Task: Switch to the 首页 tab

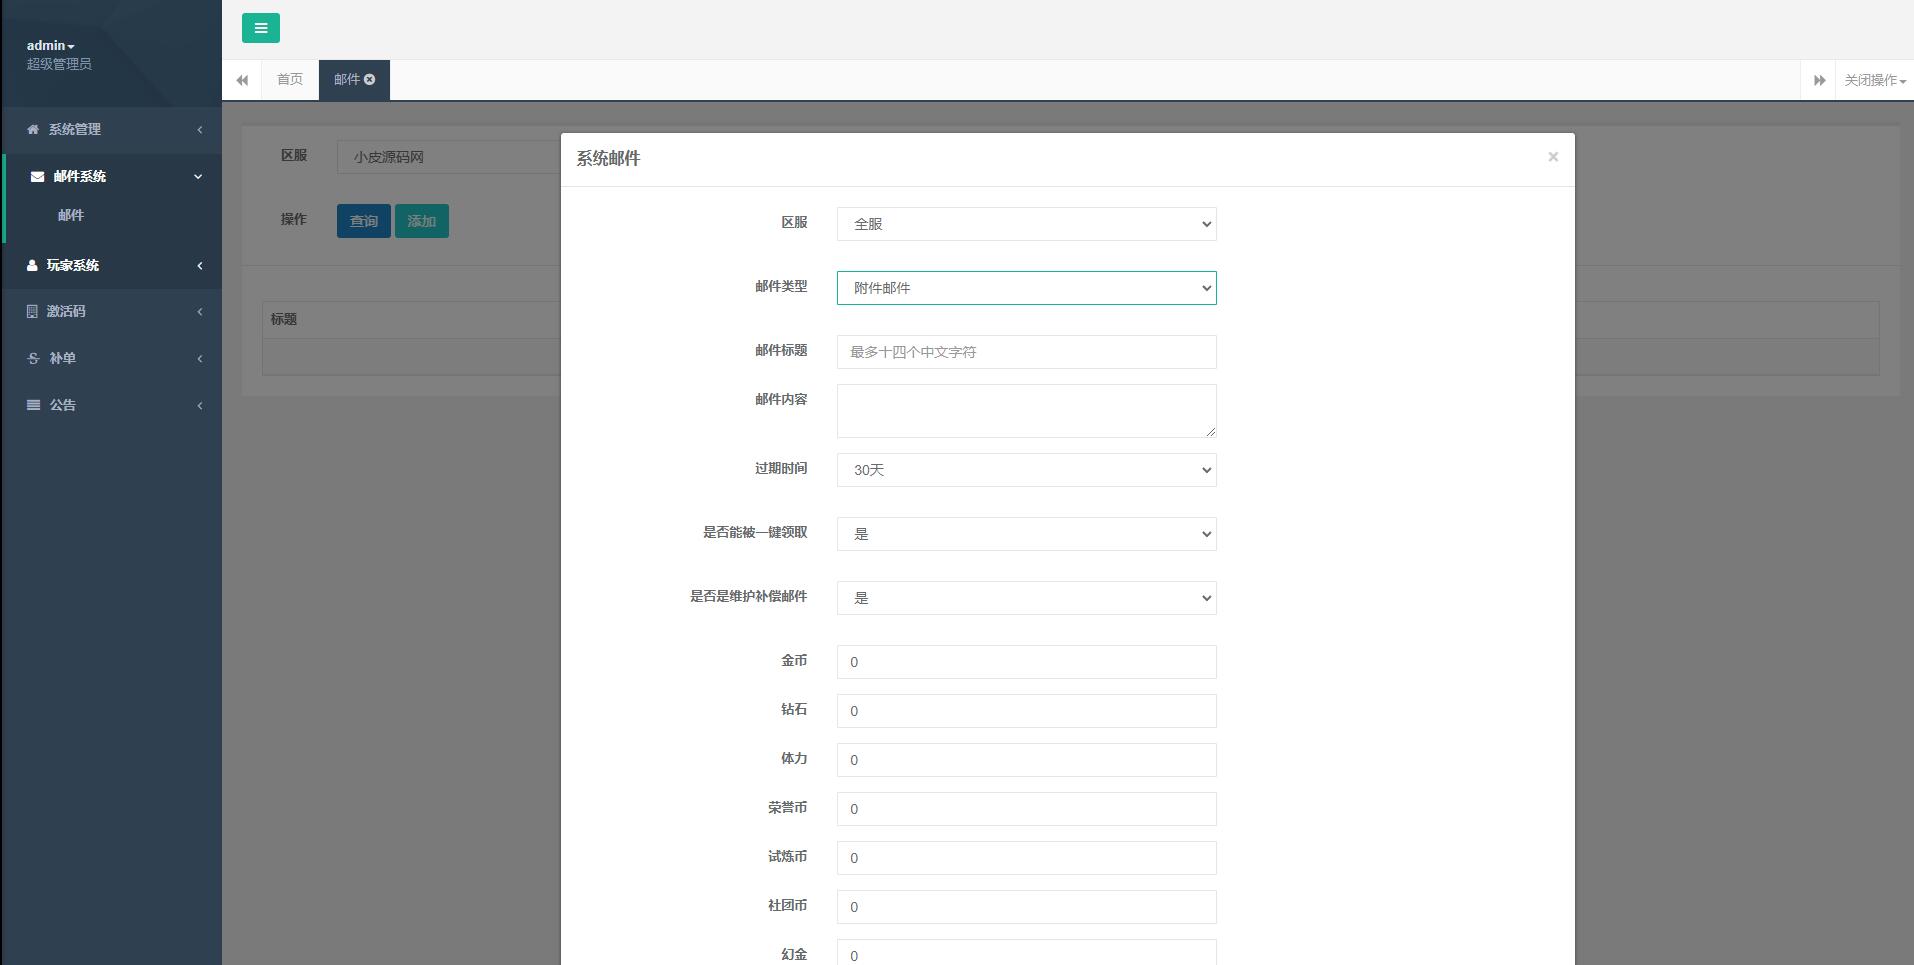Action: (288, 79)
